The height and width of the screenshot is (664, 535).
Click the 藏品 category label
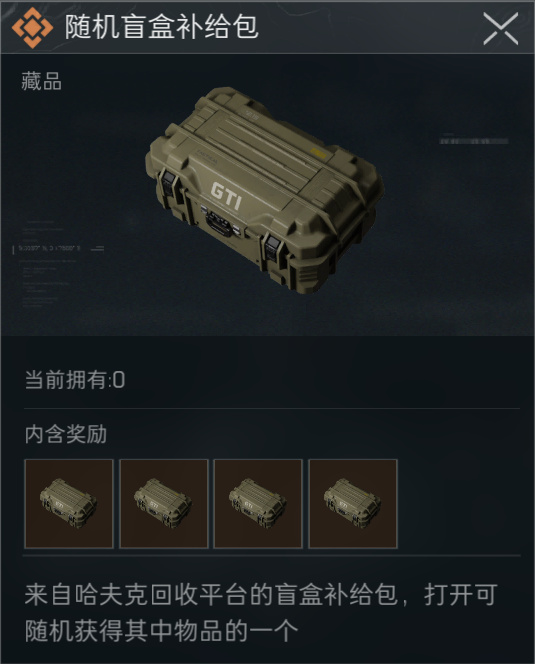click(x=42, y=81)
